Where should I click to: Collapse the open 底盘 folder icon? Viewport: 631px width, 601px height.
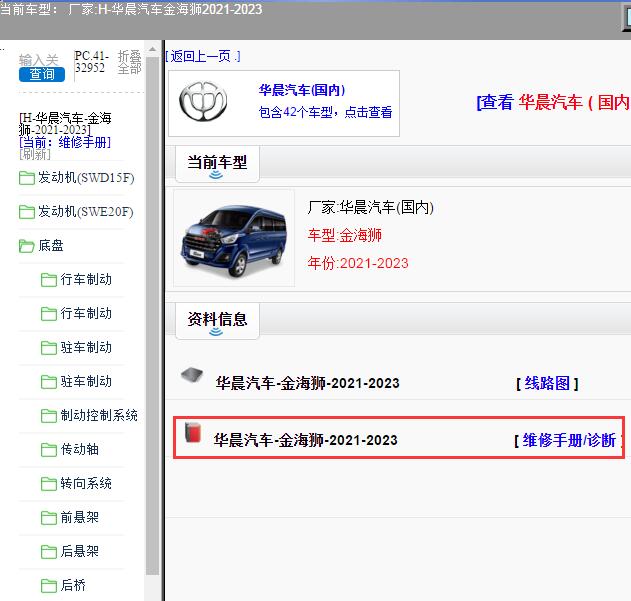27,246
